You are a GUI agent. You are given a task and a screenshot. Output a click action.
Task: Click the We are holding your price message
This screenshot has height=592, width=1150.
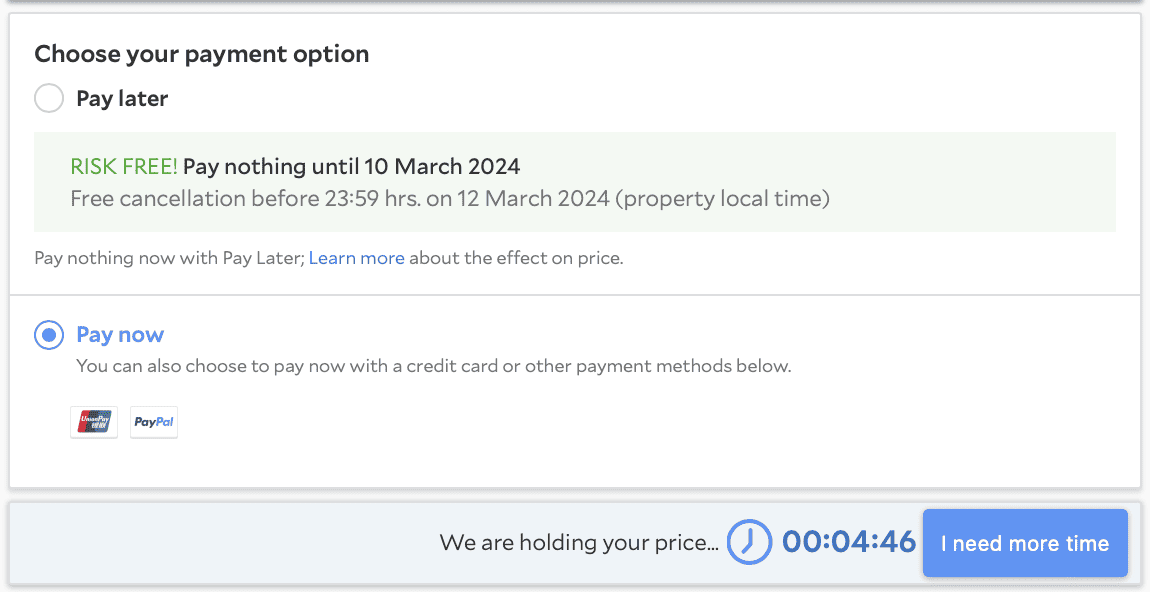(578, 544)
